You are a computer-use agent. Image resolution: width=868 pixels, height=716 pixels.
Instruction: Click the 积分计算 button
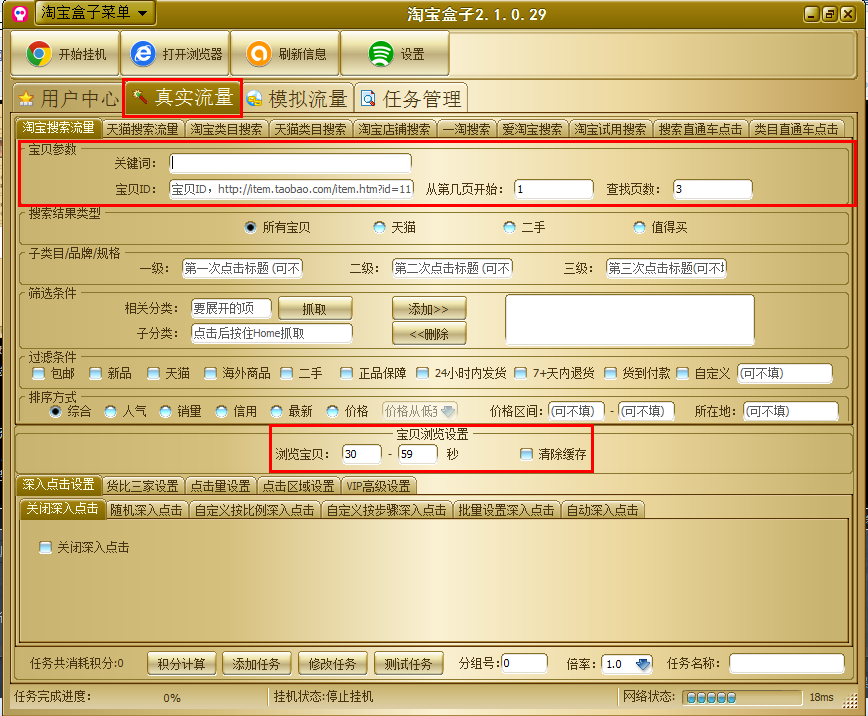pos(182,663)
